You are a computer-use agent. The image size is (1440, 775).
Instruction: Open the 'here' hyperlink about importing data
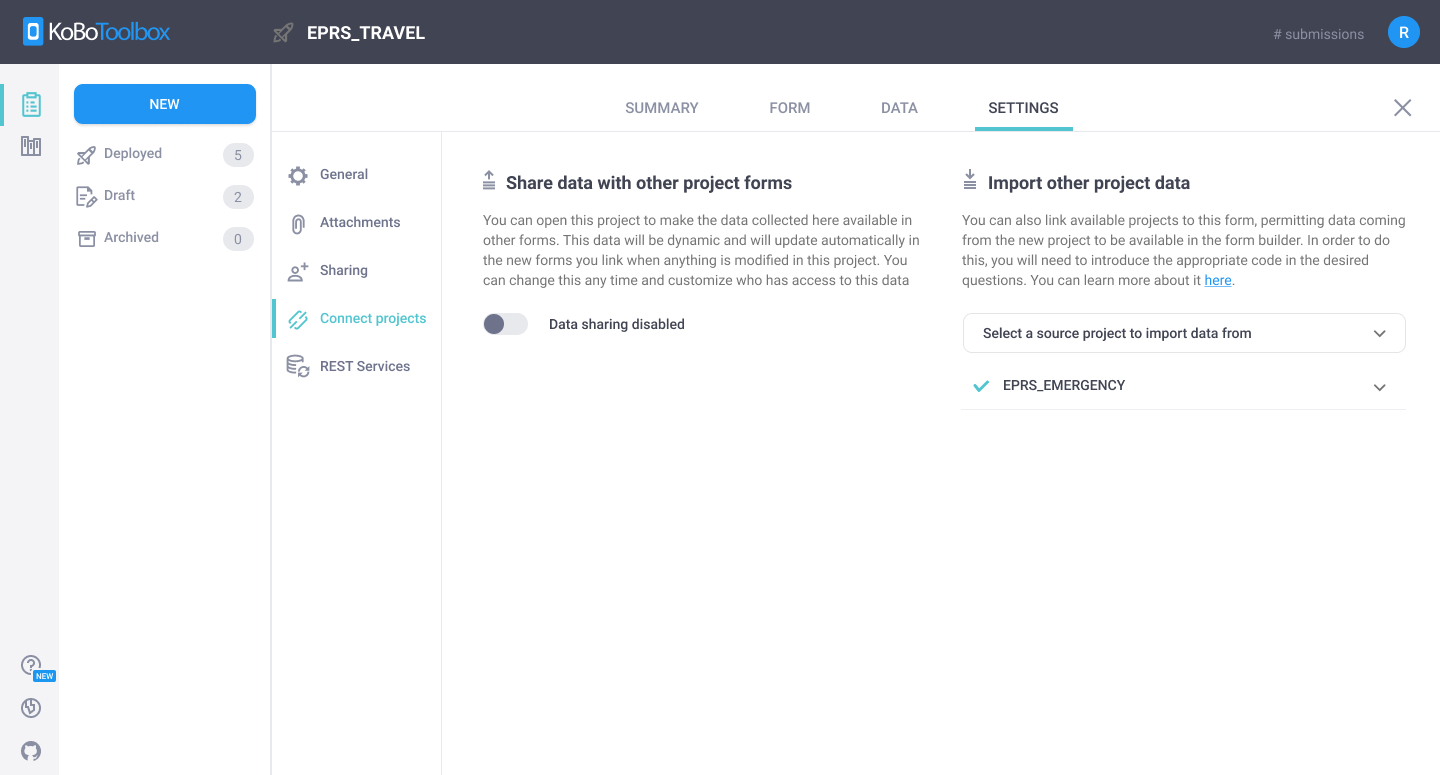coord(1218,280)
